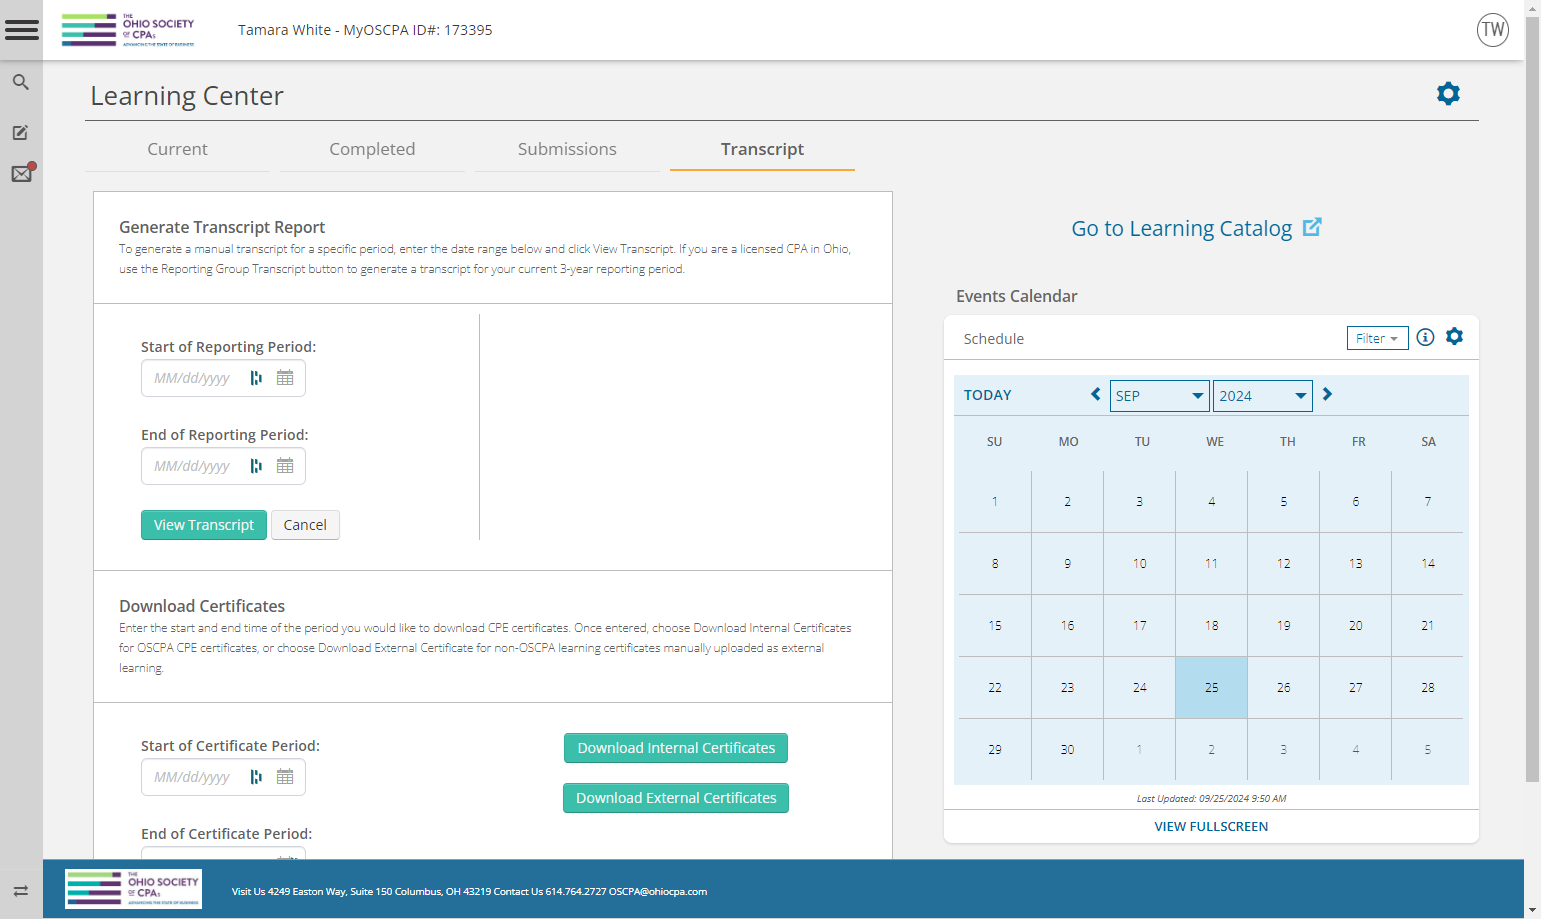Select September 22 in the calendar
Screen dimensions: 1541x919
[995, 688]
